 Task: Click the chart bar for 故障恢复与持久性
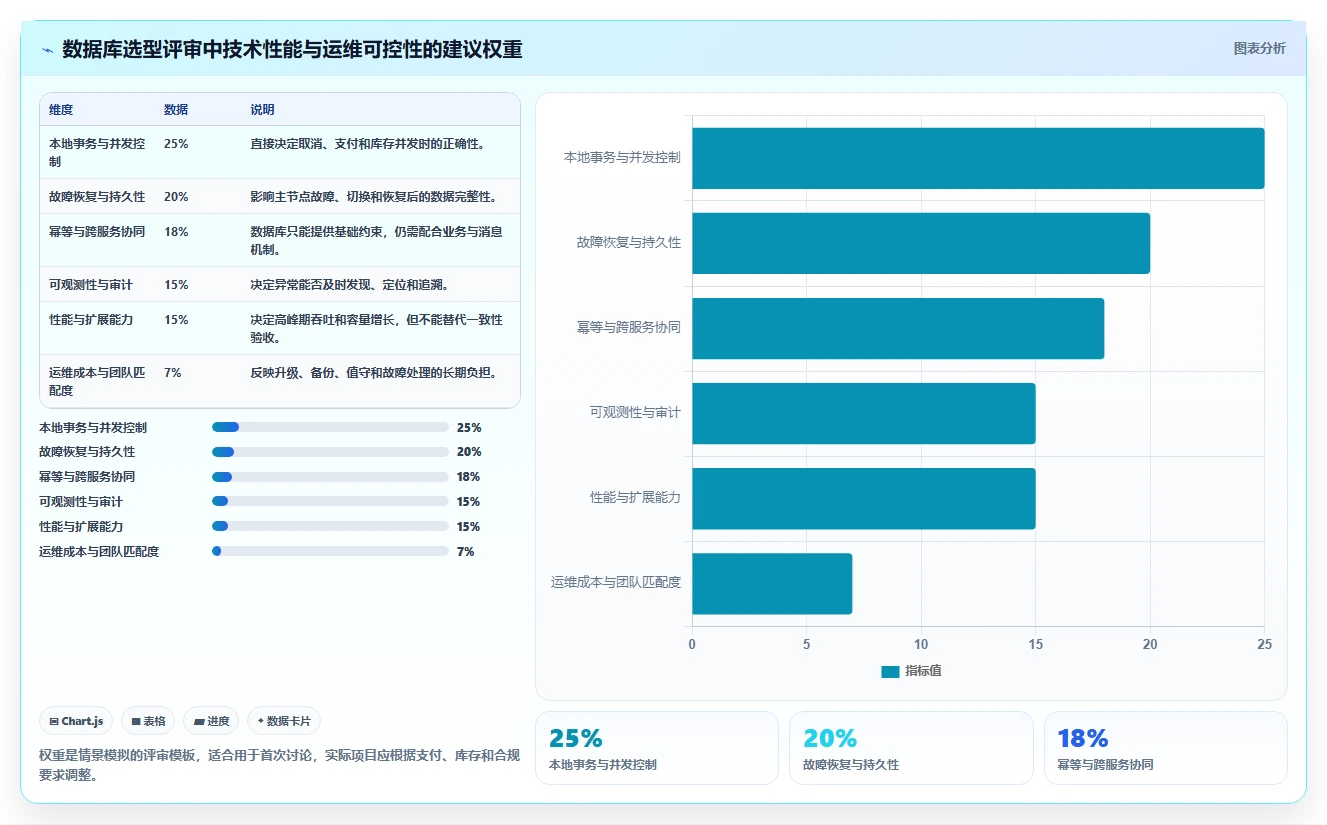[921, 243]
